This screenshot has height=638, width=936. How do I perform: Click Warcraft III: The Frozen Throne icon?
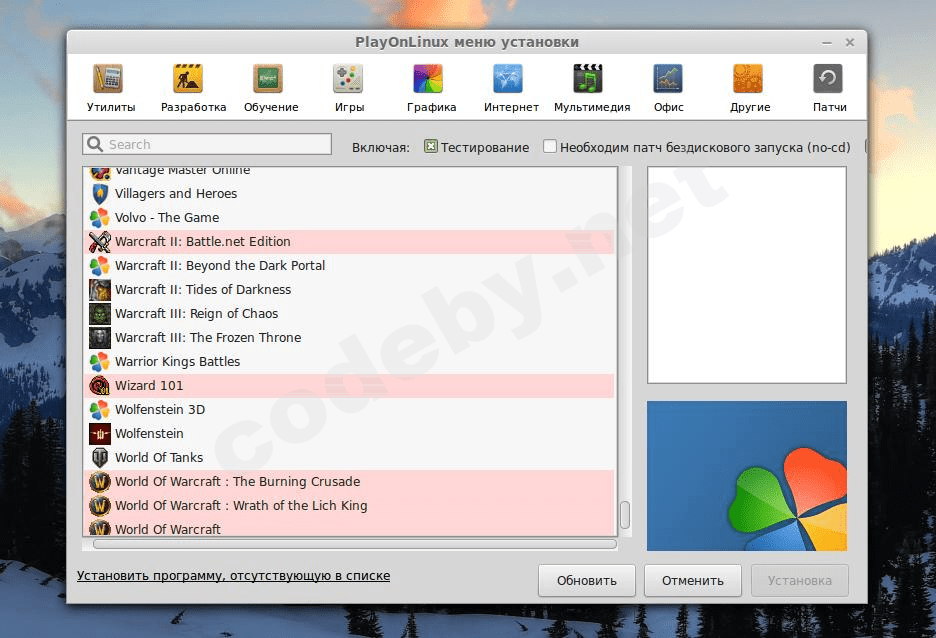point(100,338)
